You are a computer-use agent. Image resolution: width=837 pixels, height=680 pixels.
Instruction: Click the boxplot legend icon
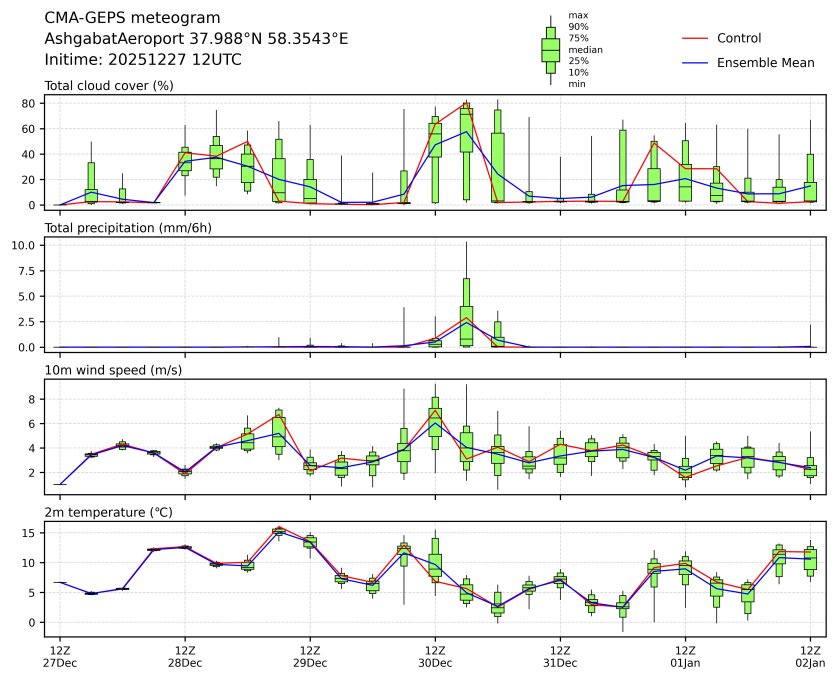click(550, 50)
